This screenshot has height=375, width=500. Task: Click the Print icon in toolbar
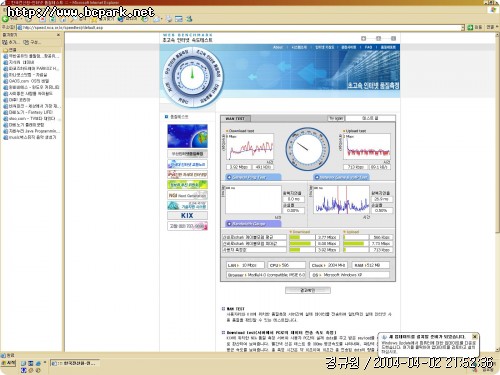(169, 19)
